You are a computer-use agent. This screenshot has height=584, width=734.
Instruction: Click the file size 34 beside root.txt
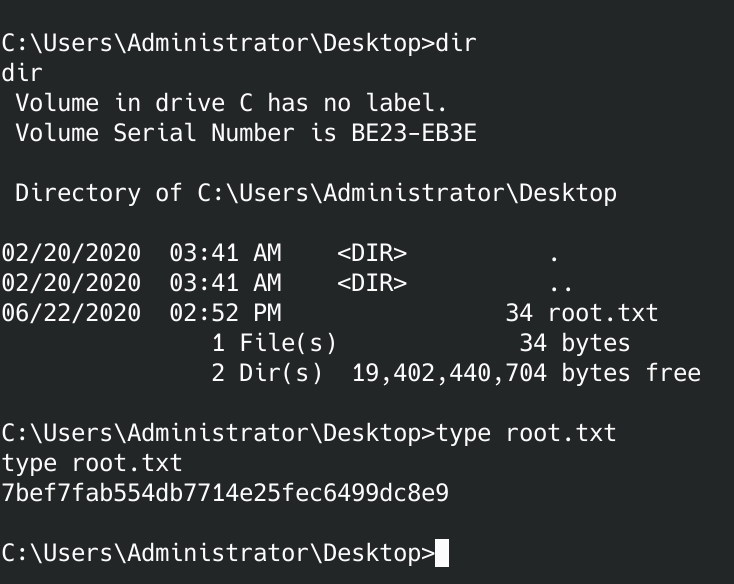pos(519,313)
